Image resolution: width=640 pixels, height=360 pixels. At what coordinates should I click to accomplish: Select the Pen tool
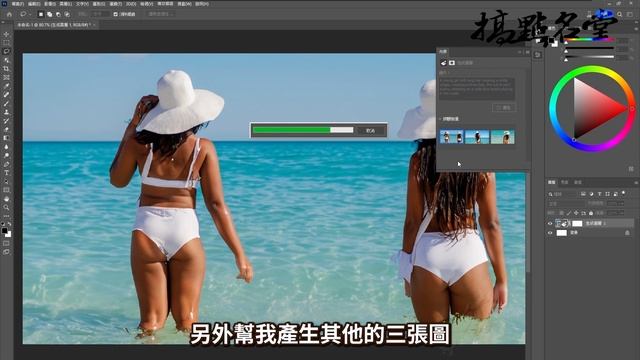[x=6, y=164]
